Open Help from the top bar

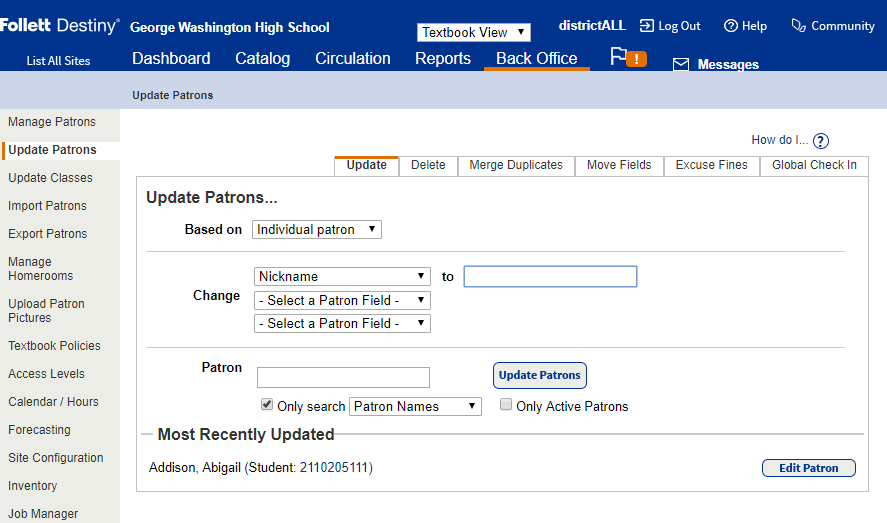pos(731,26)
